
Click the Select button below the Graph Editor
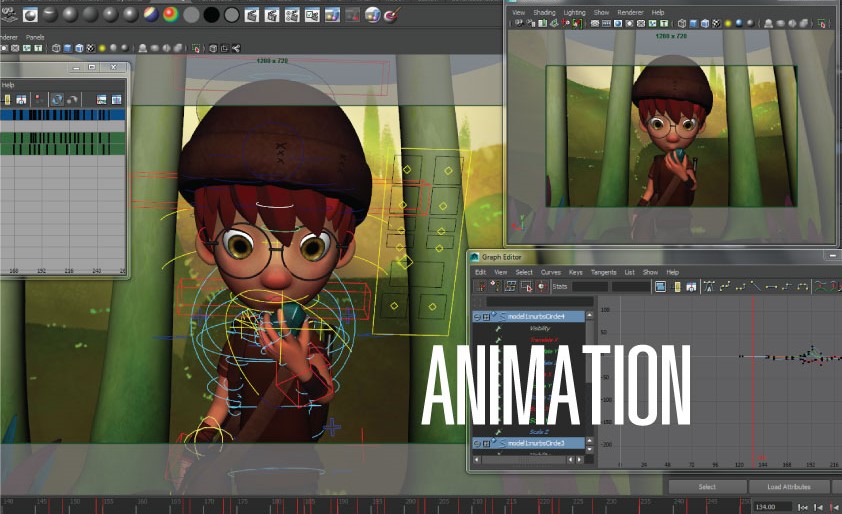(707, 487)
